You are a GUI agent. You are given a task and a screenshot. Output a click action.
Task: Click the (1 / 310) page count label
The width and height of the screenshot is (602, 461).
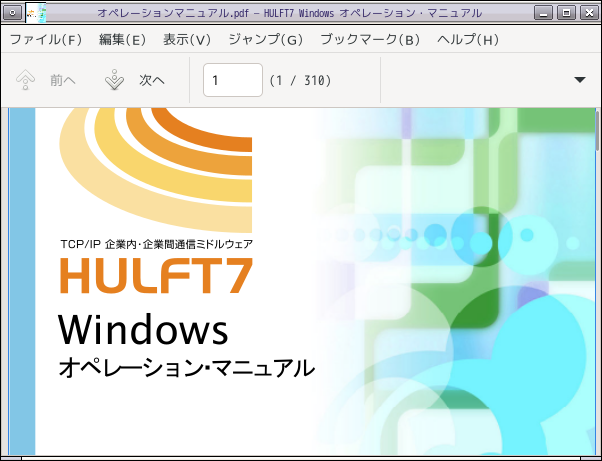pyautogui.click(x=300, y=81)
